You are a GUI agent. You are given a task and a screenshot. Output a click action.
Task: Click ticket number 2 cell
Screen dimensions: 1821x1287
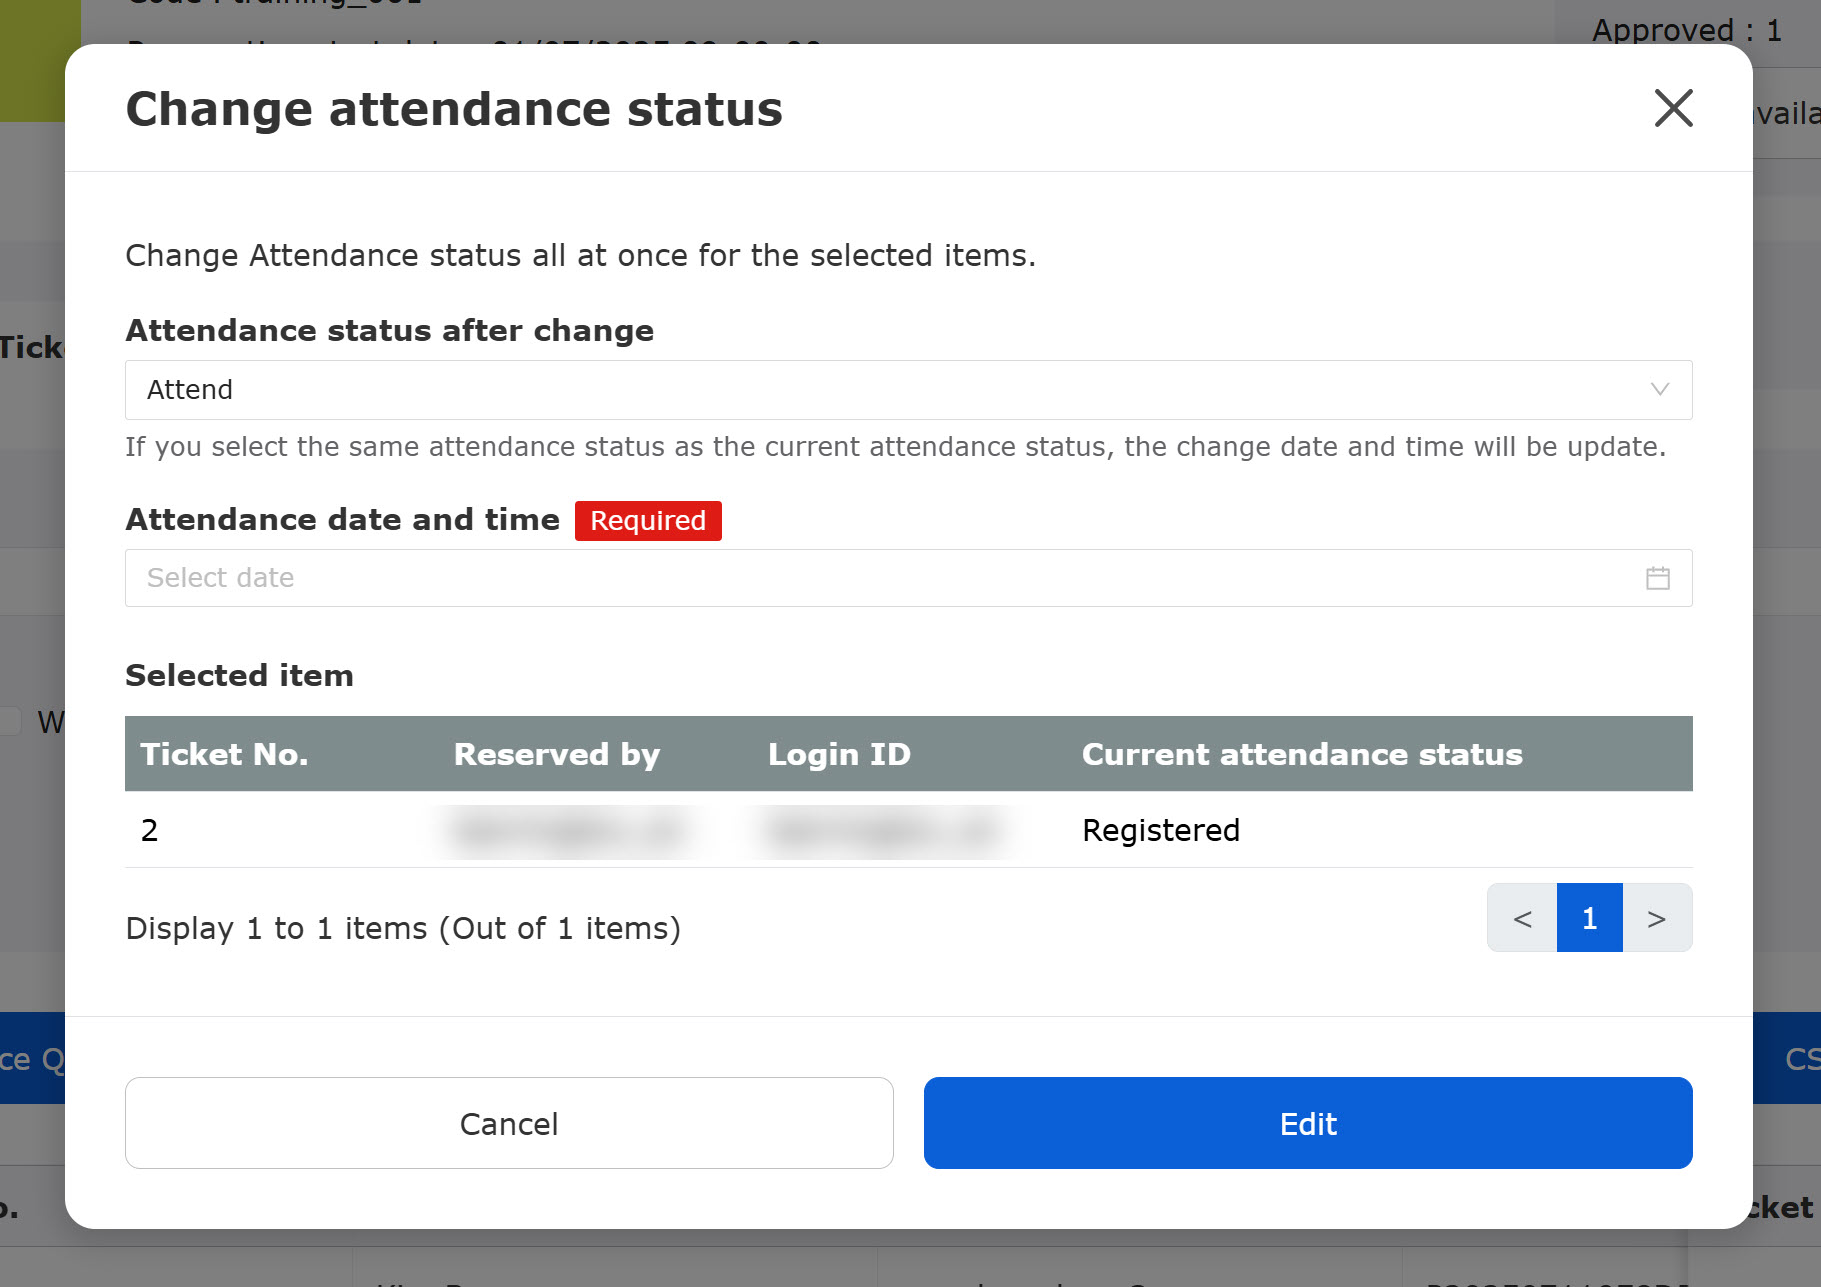[149, 830]
